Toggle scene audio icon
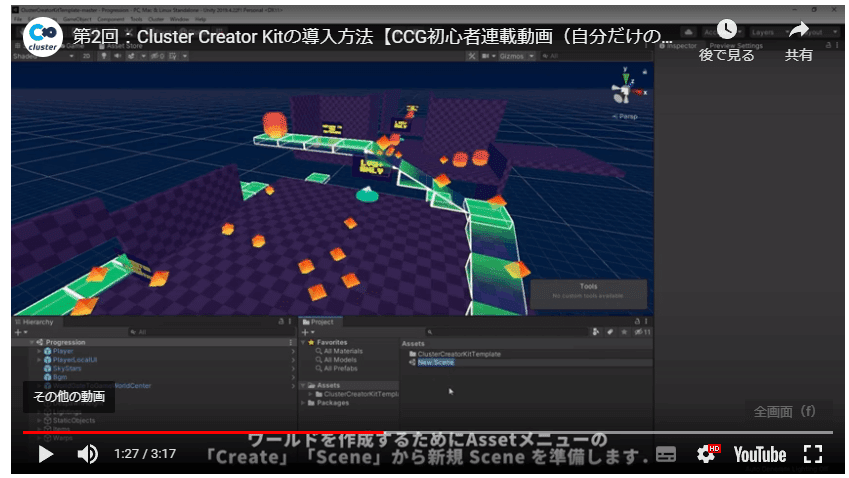The height and width of the screenshot is (478, 849). [117, 56]
